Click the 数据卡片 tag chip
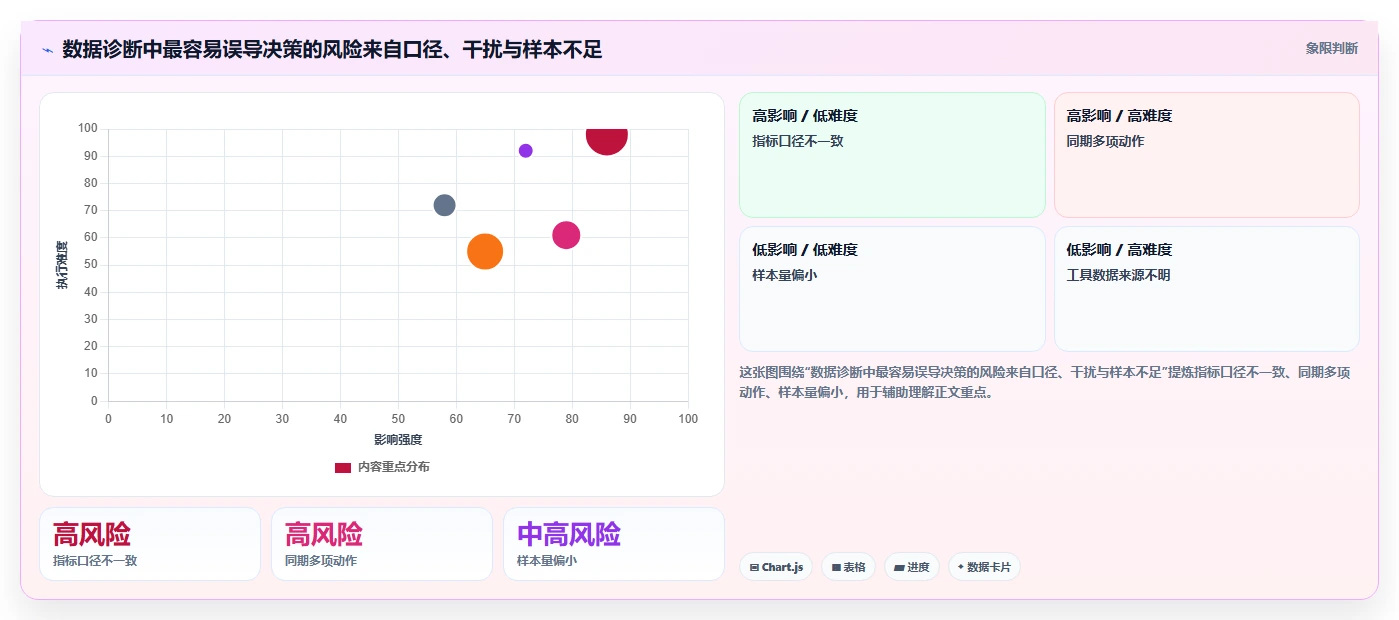 pos(984,567)
